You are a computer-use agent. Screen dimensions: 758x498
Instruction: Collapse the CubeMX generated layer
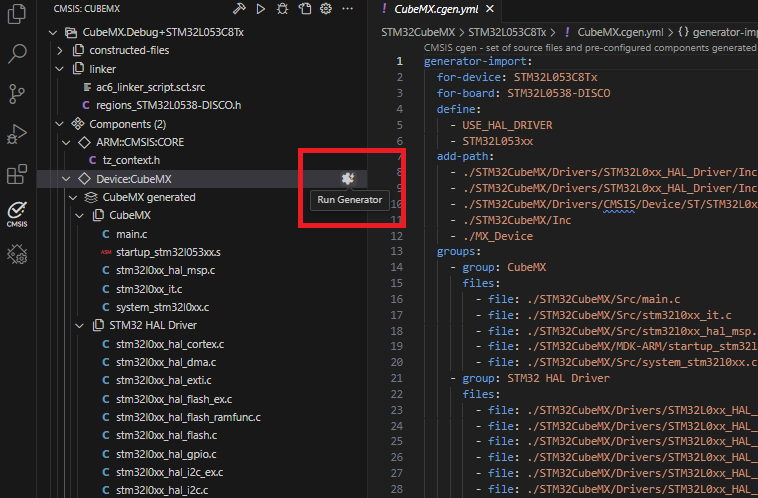click(73, 197)
